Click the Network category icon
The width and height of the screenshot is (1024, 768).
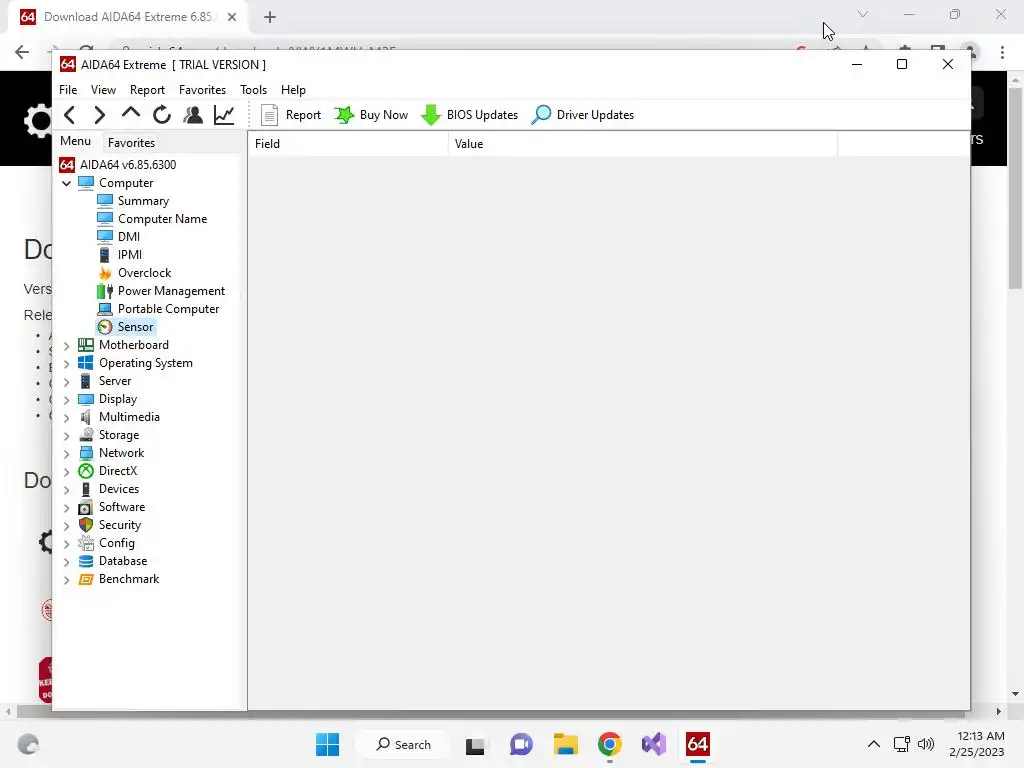tap(86, 453)
